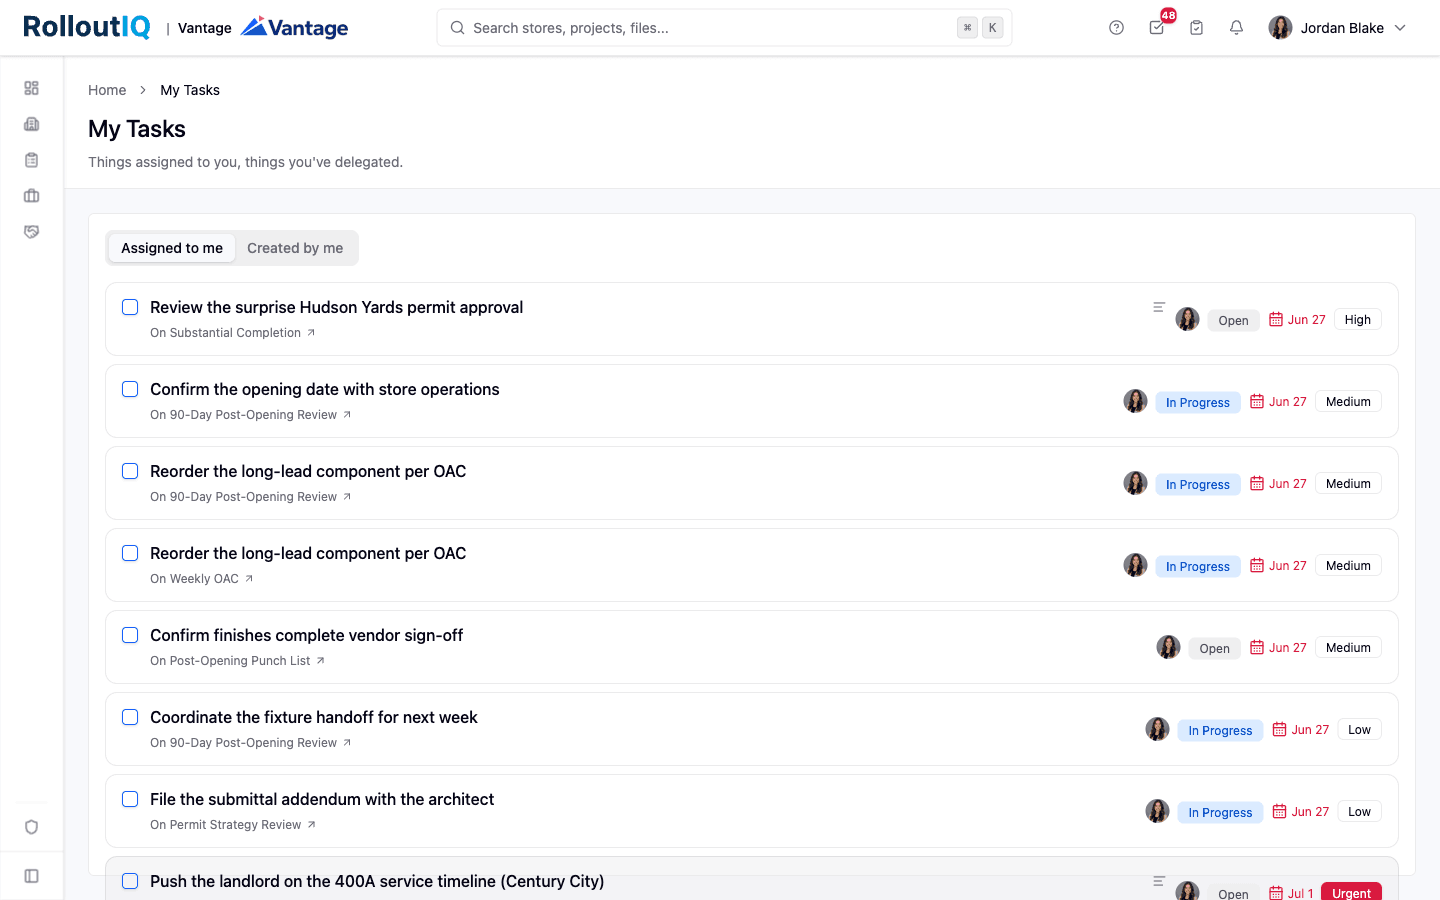Open the Low priority badge on Coordinate fixture handoff

[1359, 729]
